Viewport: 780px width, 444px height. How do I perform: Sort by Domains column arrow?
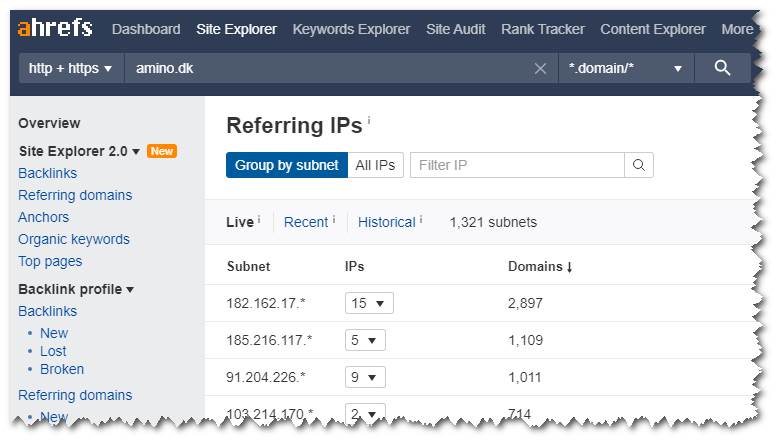(x=570, y=267)
